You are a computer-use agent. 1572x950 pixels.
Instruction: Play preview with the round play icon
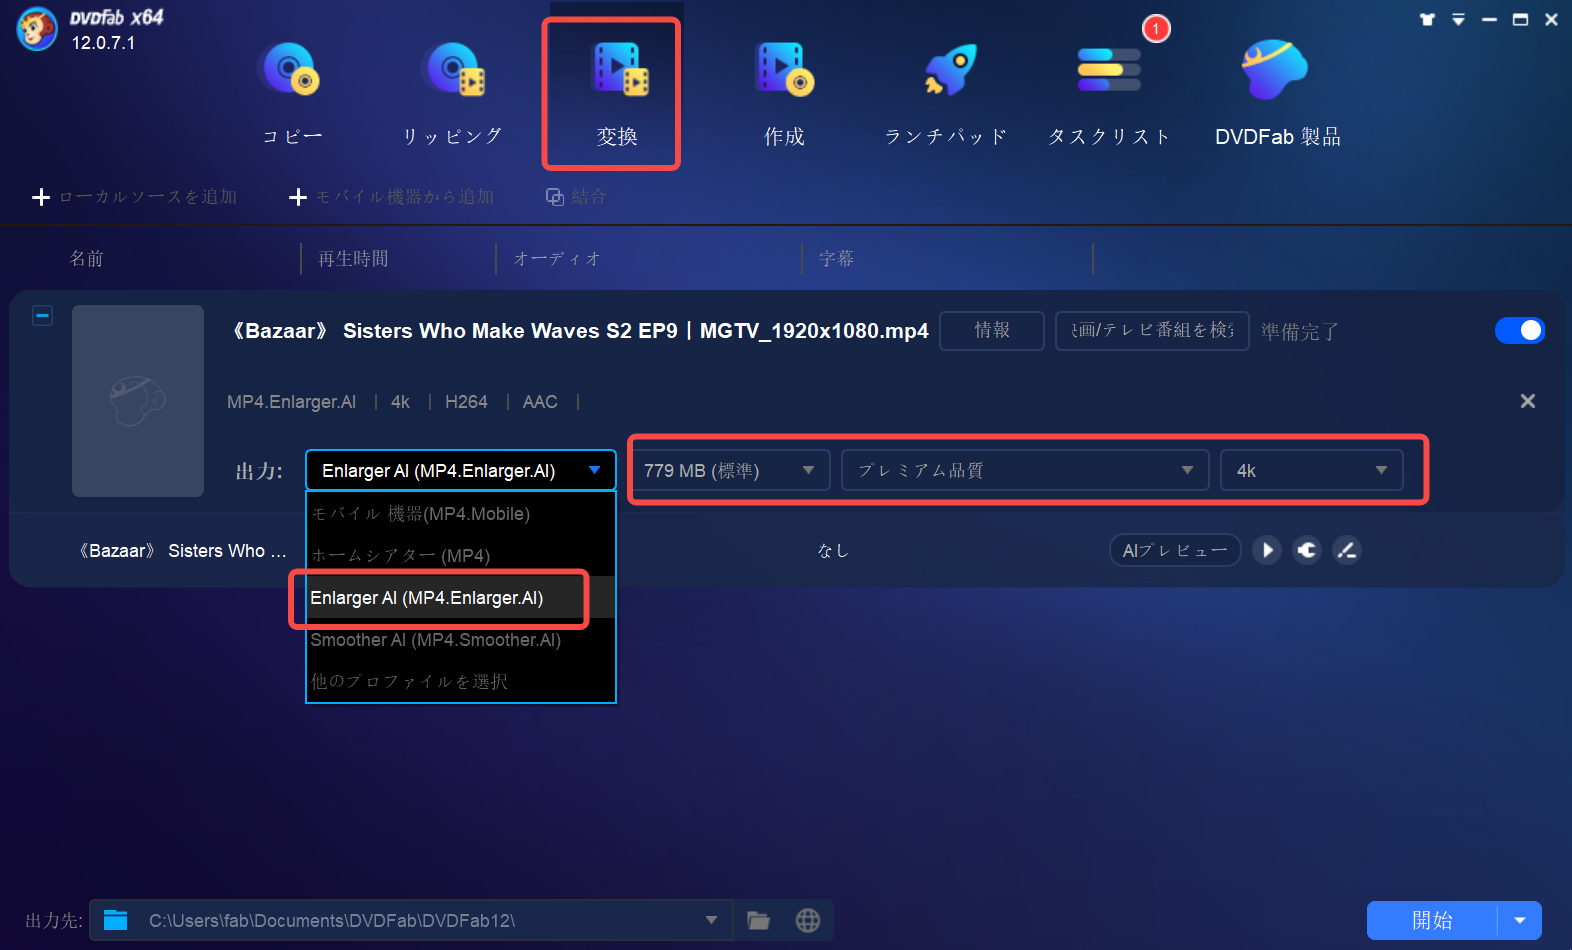coord(1267,550)
